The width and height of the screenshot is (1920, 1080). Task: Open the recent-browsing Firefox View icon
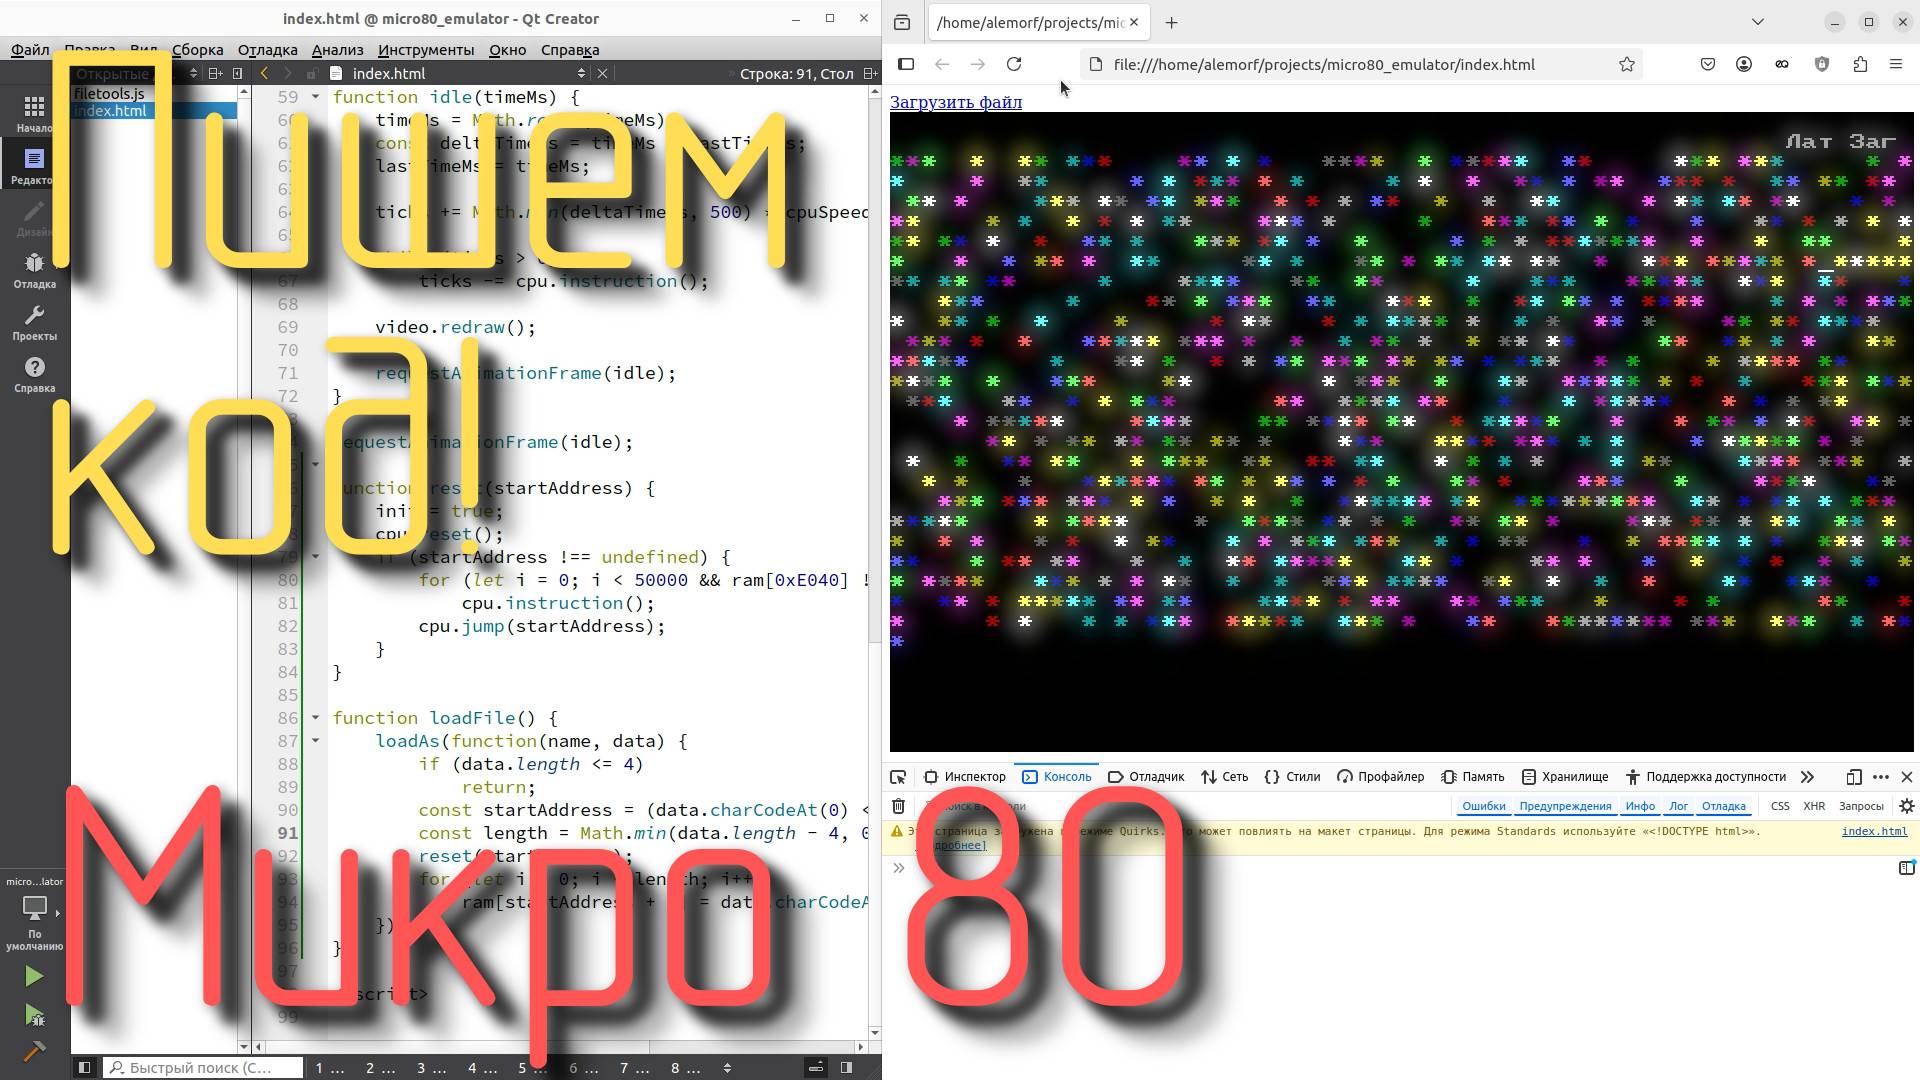point(902,22)
